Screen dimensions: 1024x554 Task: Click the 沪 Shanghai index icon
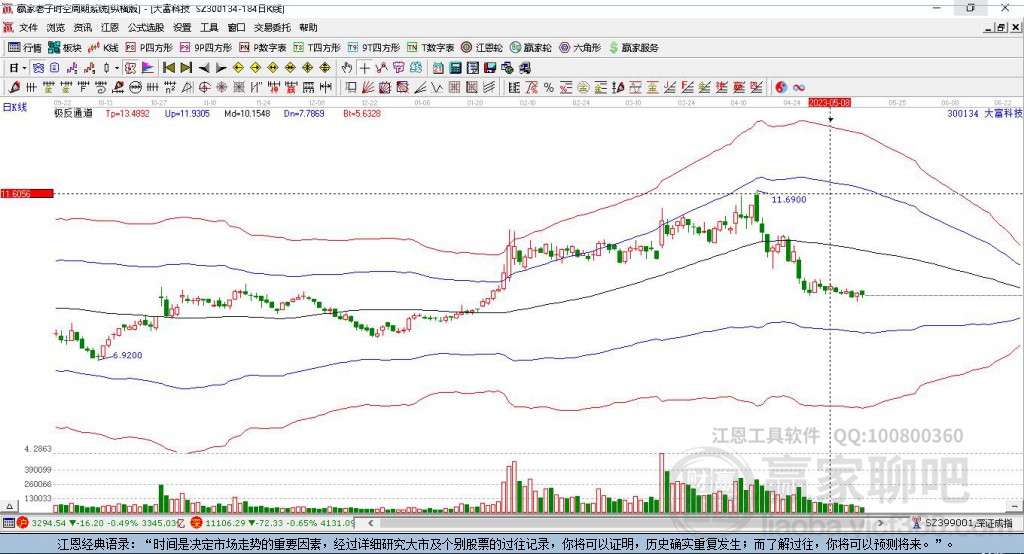click(23, 523)
